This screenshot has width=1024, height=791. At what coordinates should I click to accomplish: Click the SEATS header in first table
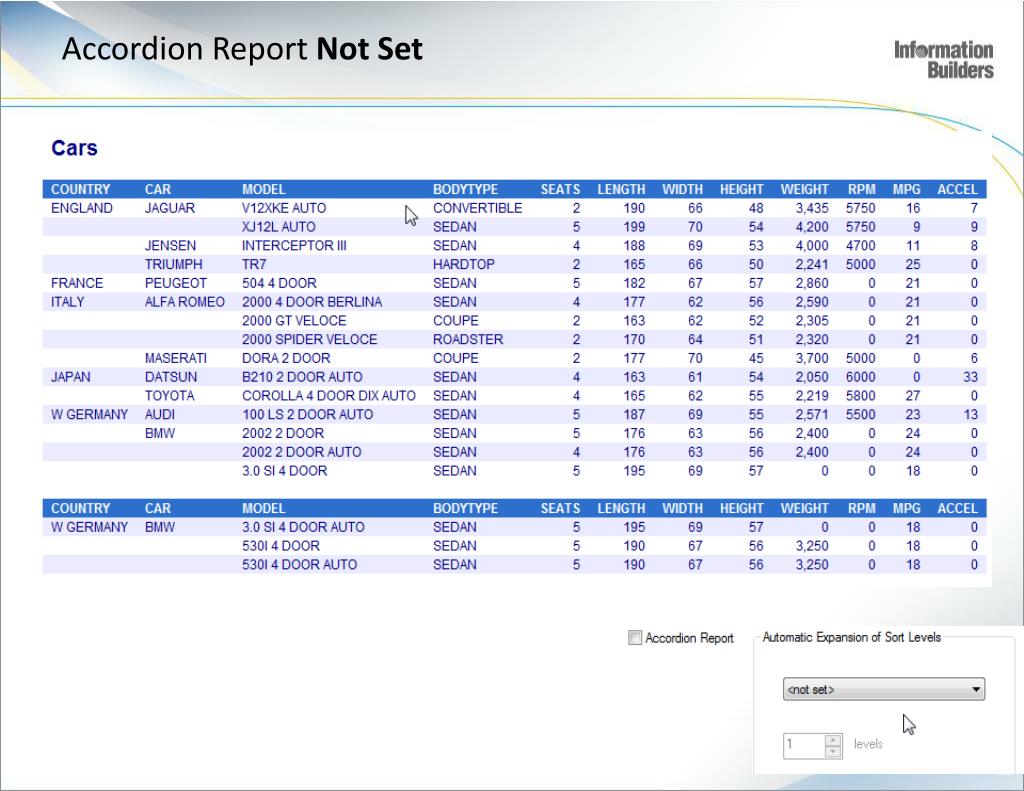pyautogui.click(x=560, y=189)
